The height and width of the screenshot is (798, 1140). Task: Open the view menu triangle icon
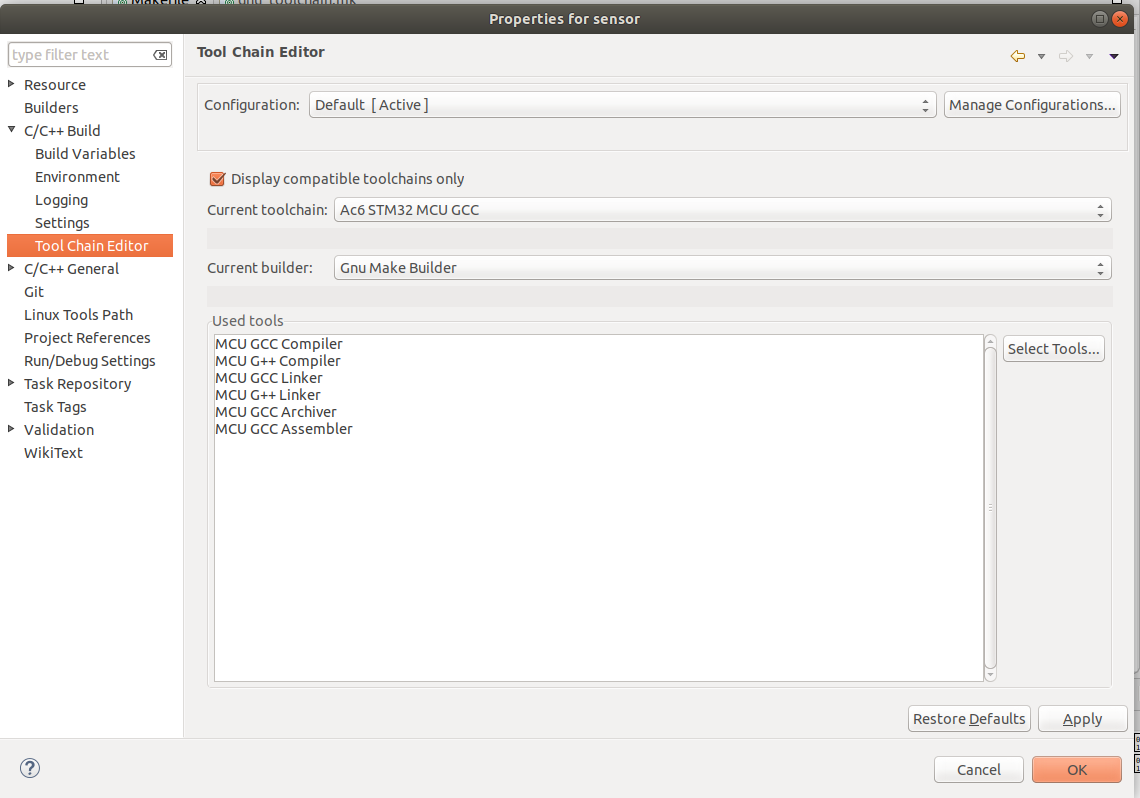1114,56
